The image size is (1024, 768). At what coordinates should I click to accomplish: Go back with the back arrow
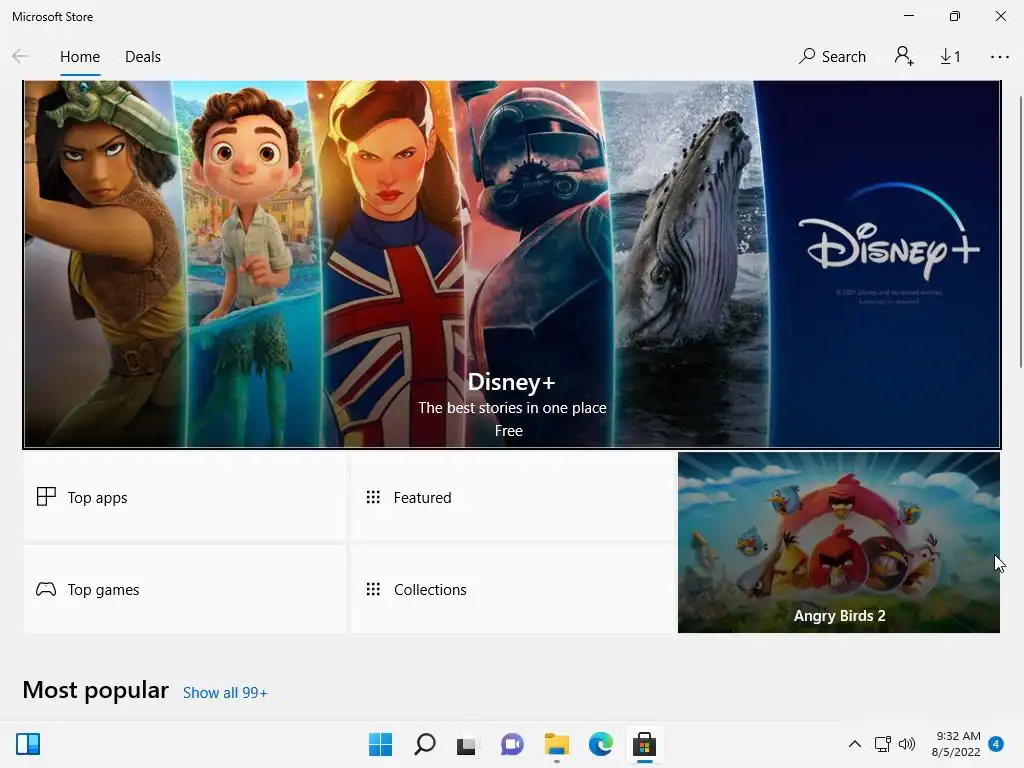20,57
